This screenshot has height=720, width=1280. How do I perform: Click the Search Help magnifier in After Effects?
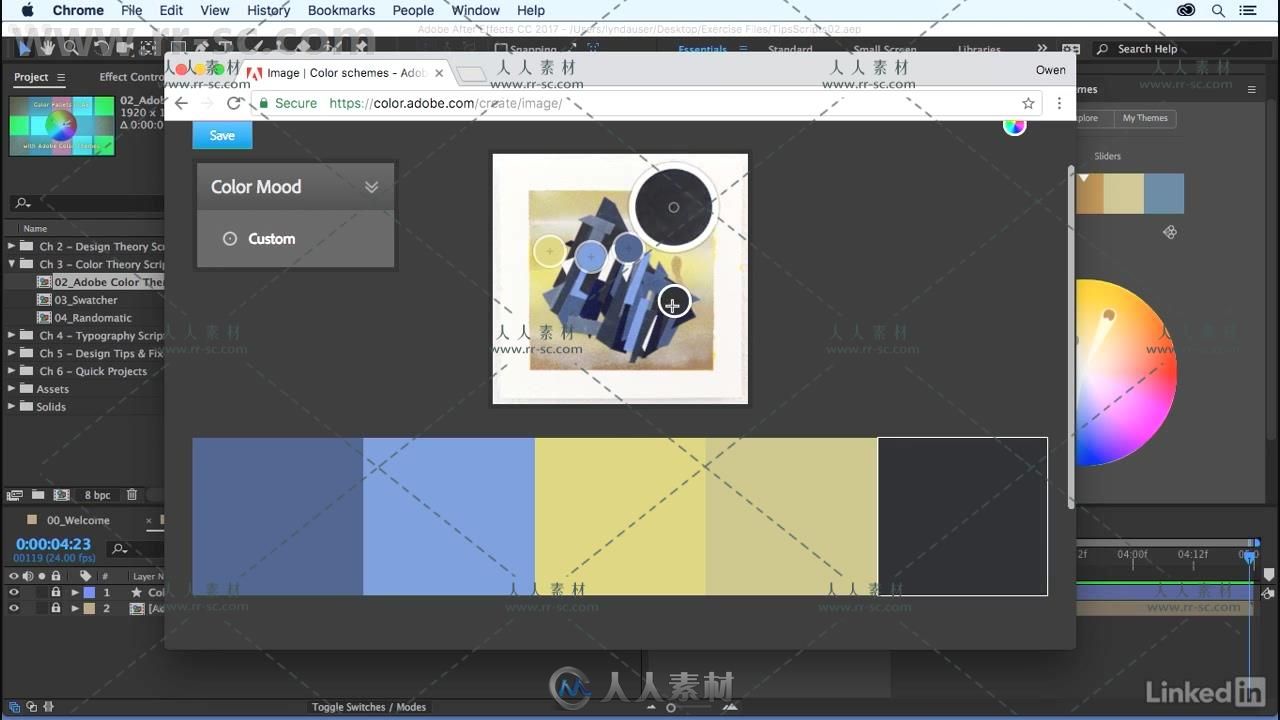[1103, 49]
